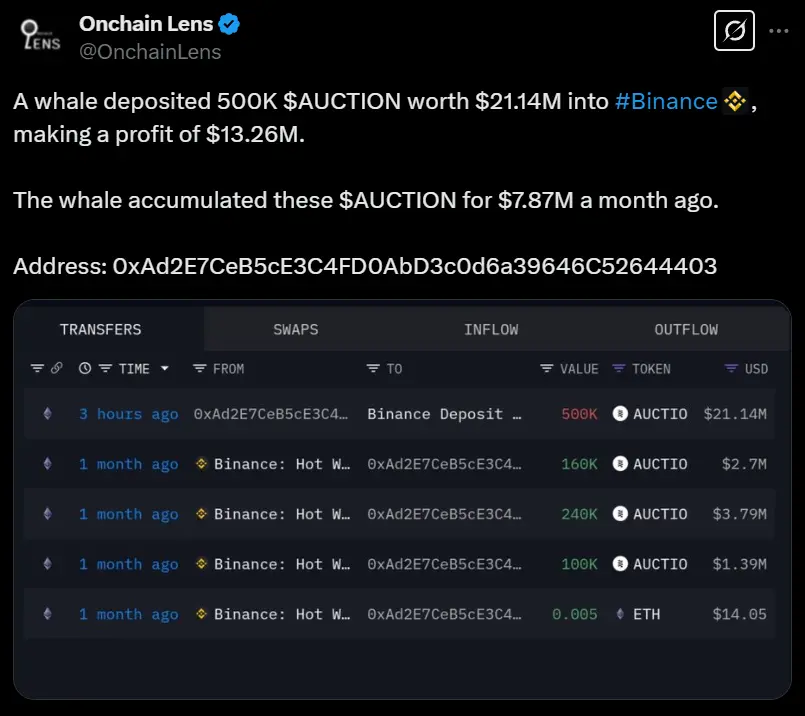The width and height of the screenshot is (805, 716).
Task: Click the Onchain Lens profile avatar
Action: coord(38,35)
